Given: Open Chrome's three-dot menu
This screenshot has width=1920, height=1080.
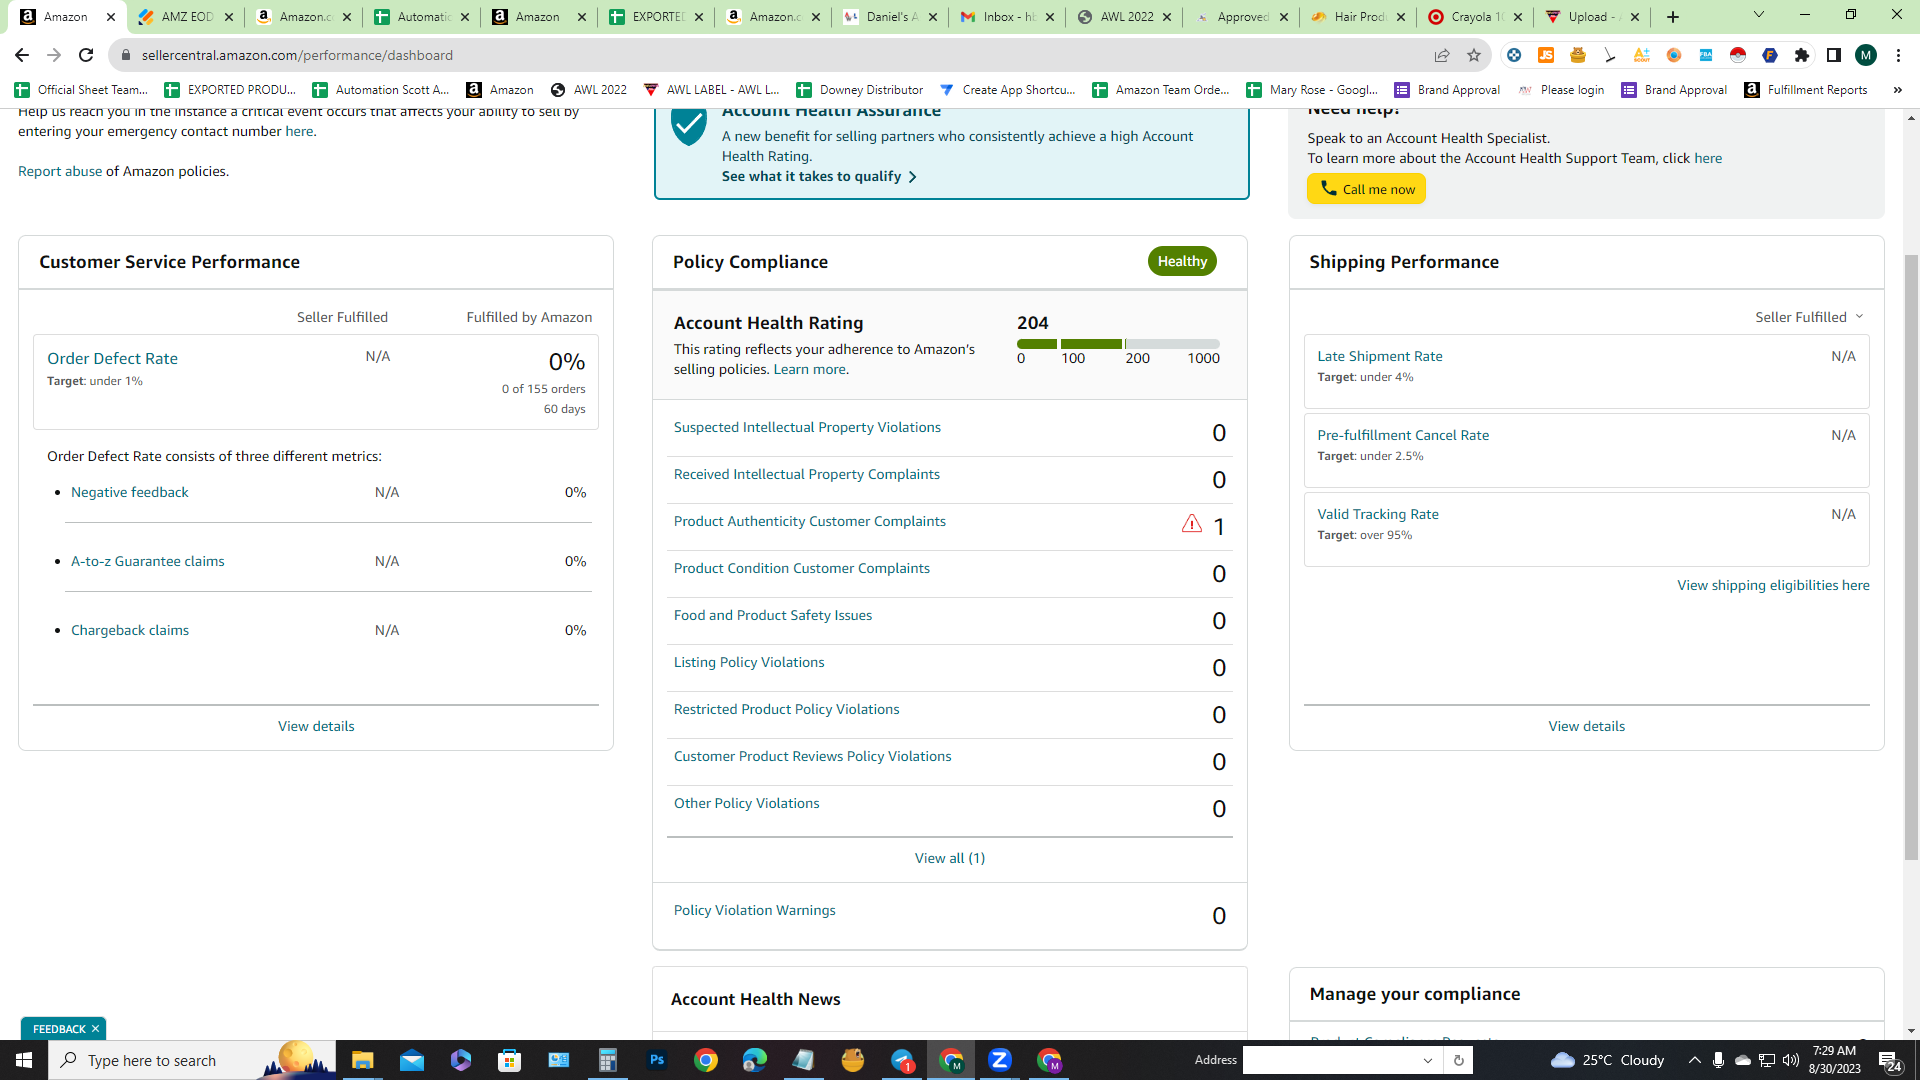Looking at the screenshot, I should click(x=1898, y=55).
